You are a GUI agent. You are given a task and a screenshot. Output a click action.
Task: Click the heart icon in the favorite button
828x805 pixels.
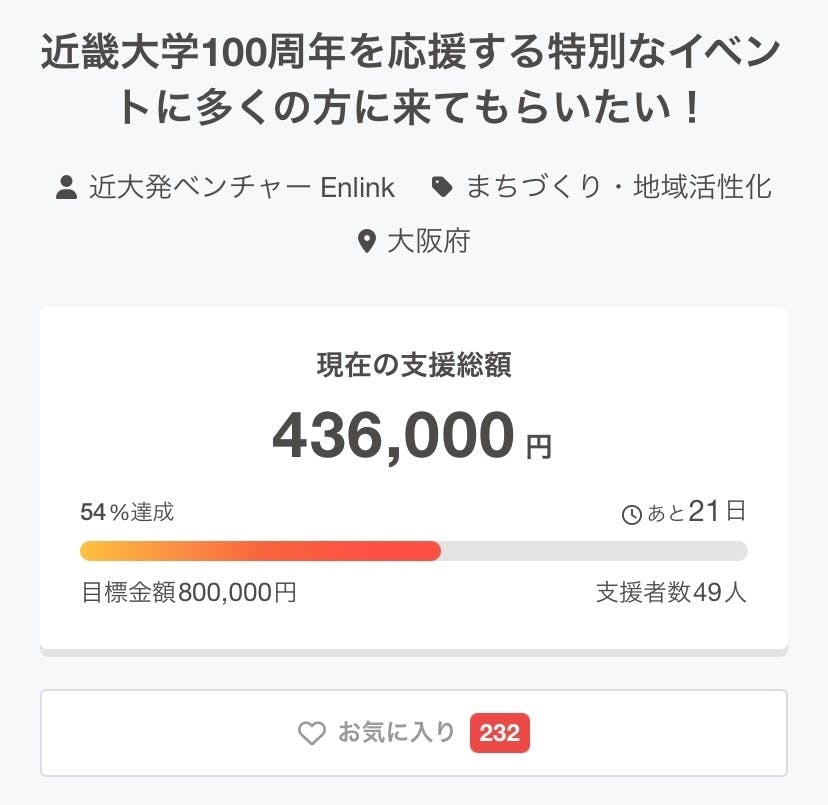click(x=312, y=734)
